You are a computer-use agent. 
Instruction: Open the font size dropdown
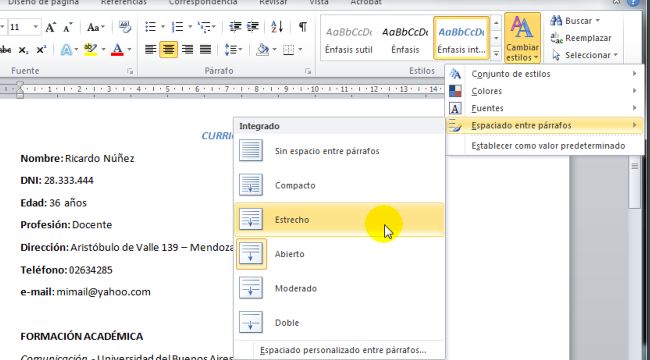pos(36,27)
